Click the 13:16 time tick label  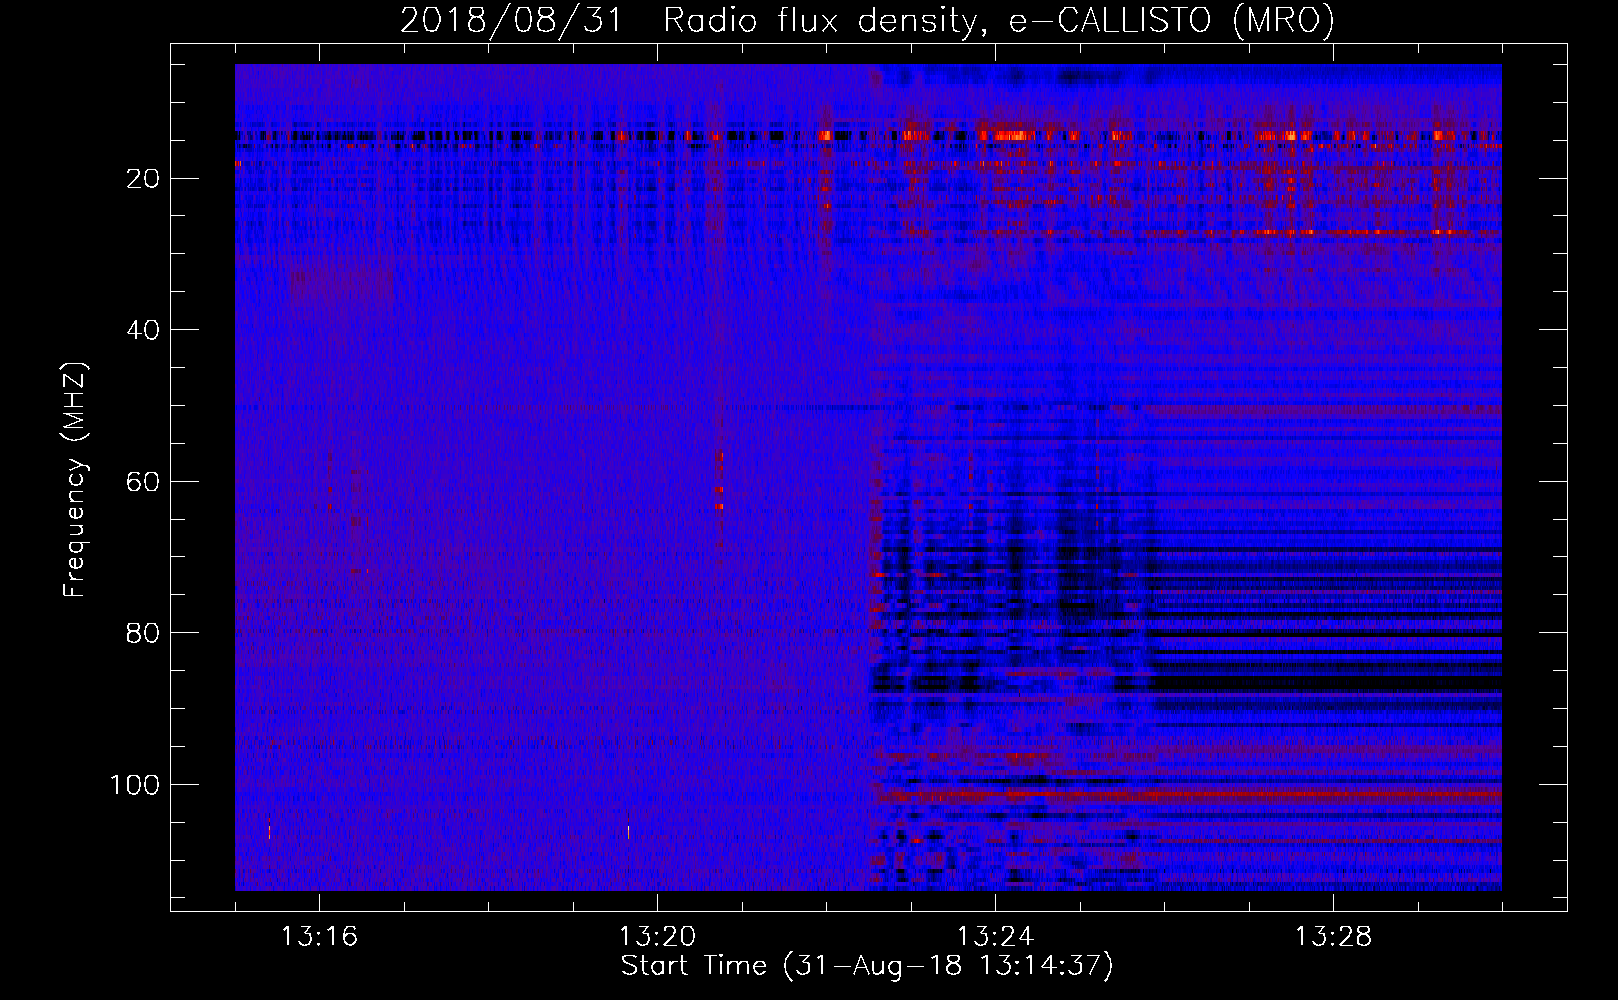[x=319, y=937]
